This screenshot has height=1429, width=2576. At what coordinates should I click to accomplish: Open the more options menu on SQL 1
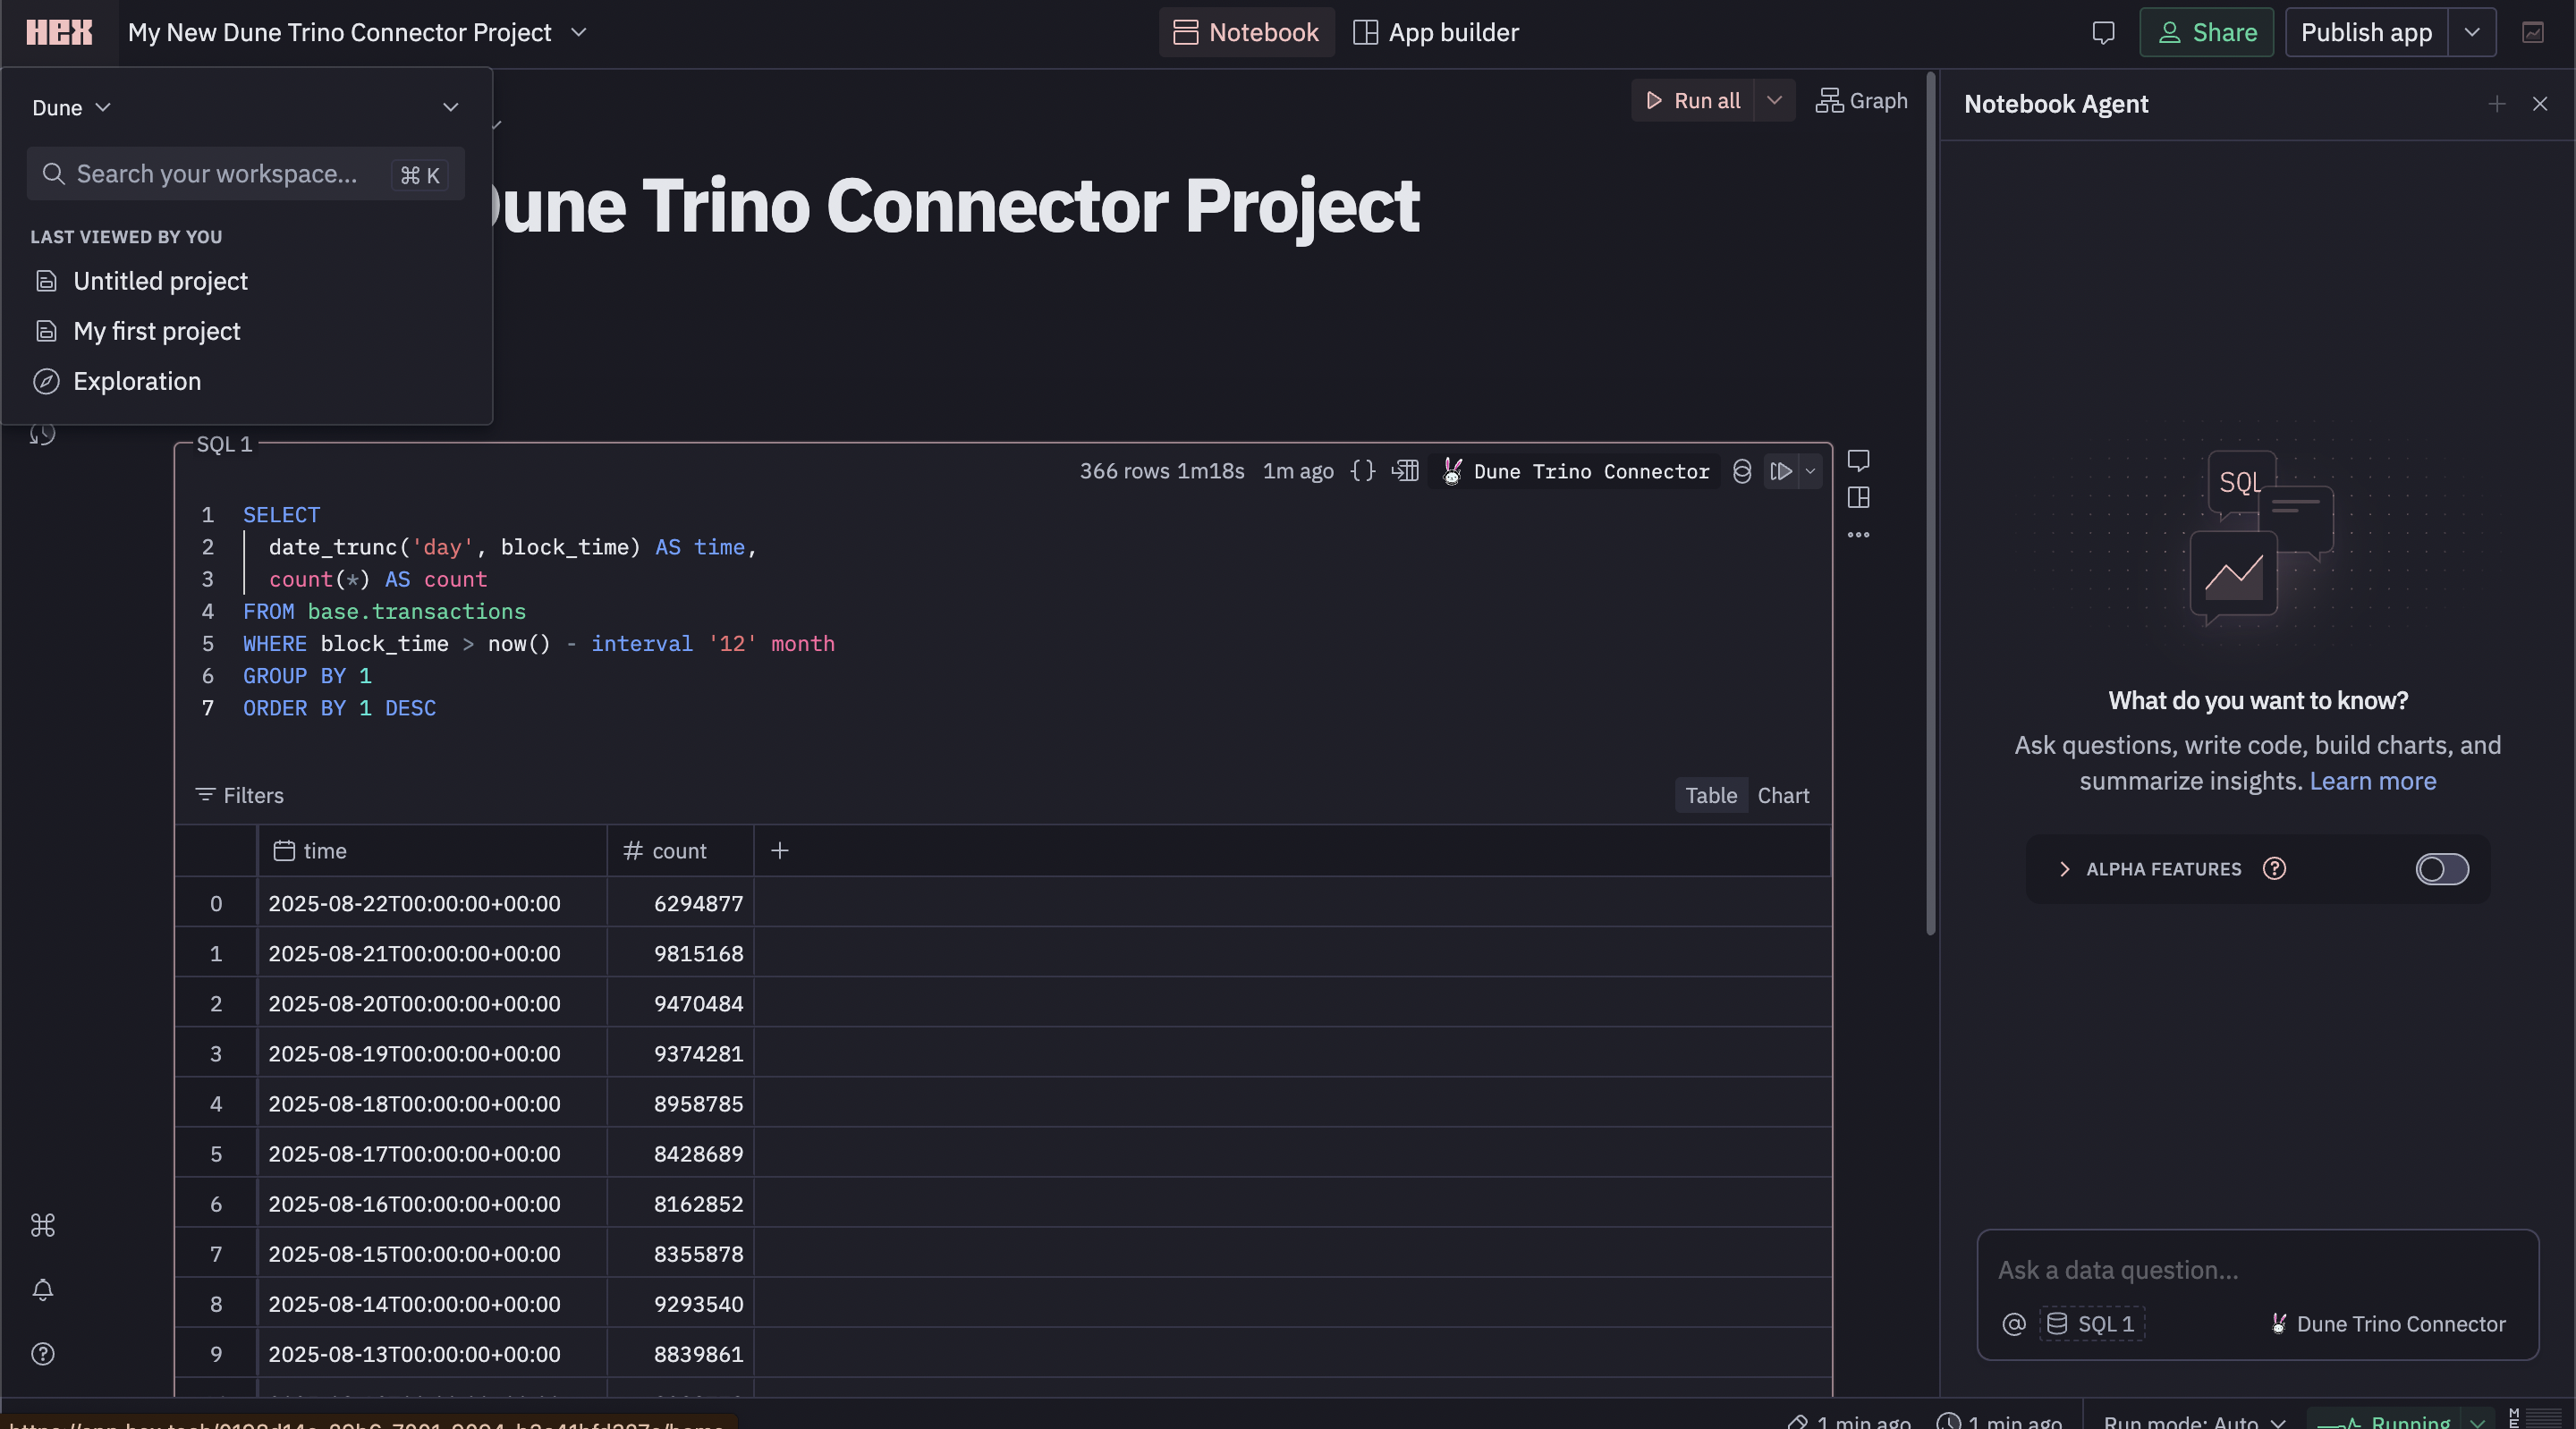click(1858, 535)
